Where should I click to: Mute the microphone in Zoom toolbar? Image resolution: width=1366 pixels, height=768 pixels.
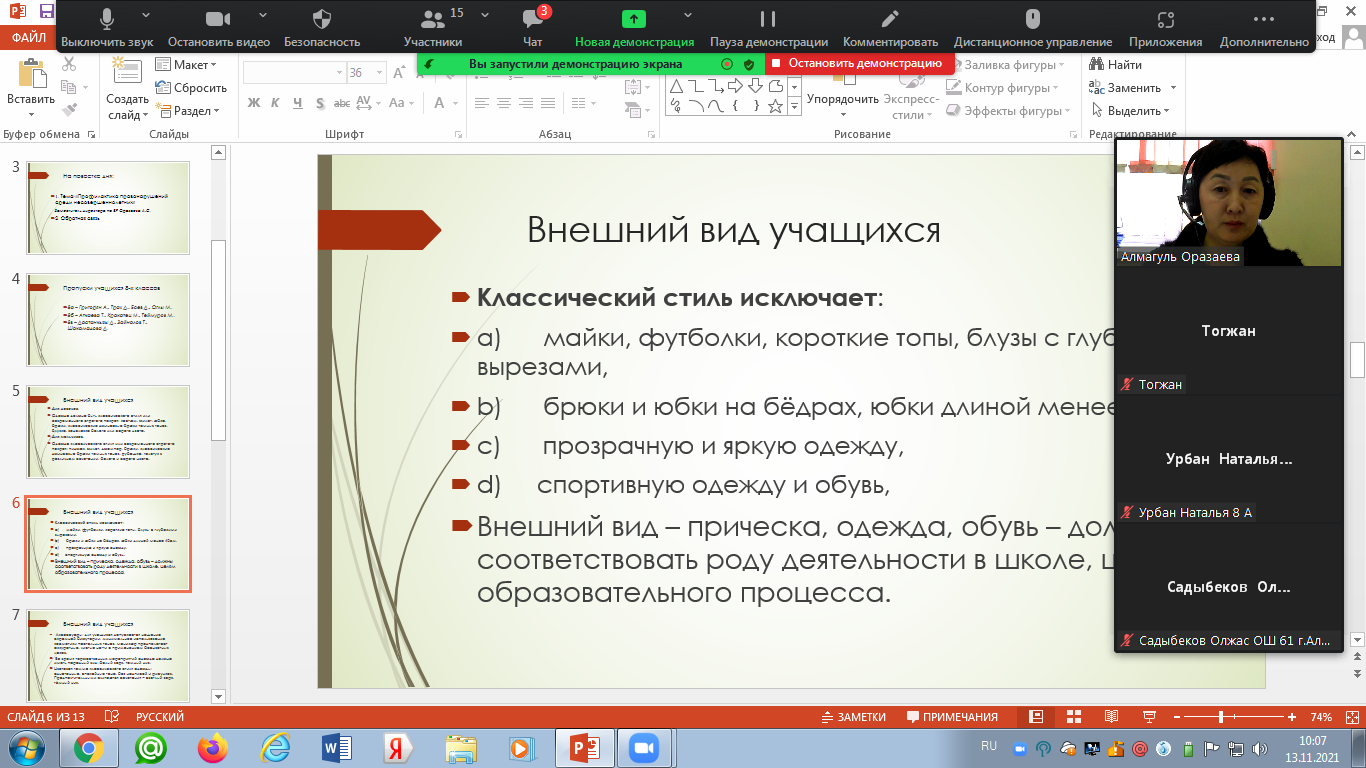click(x=106, y=21)
